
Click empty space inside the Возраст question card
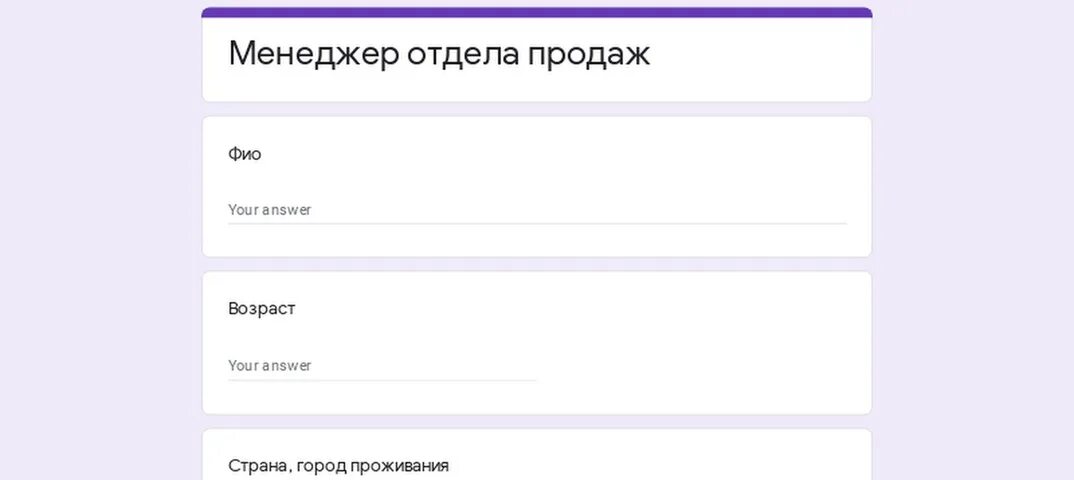[x=685, y=342]
